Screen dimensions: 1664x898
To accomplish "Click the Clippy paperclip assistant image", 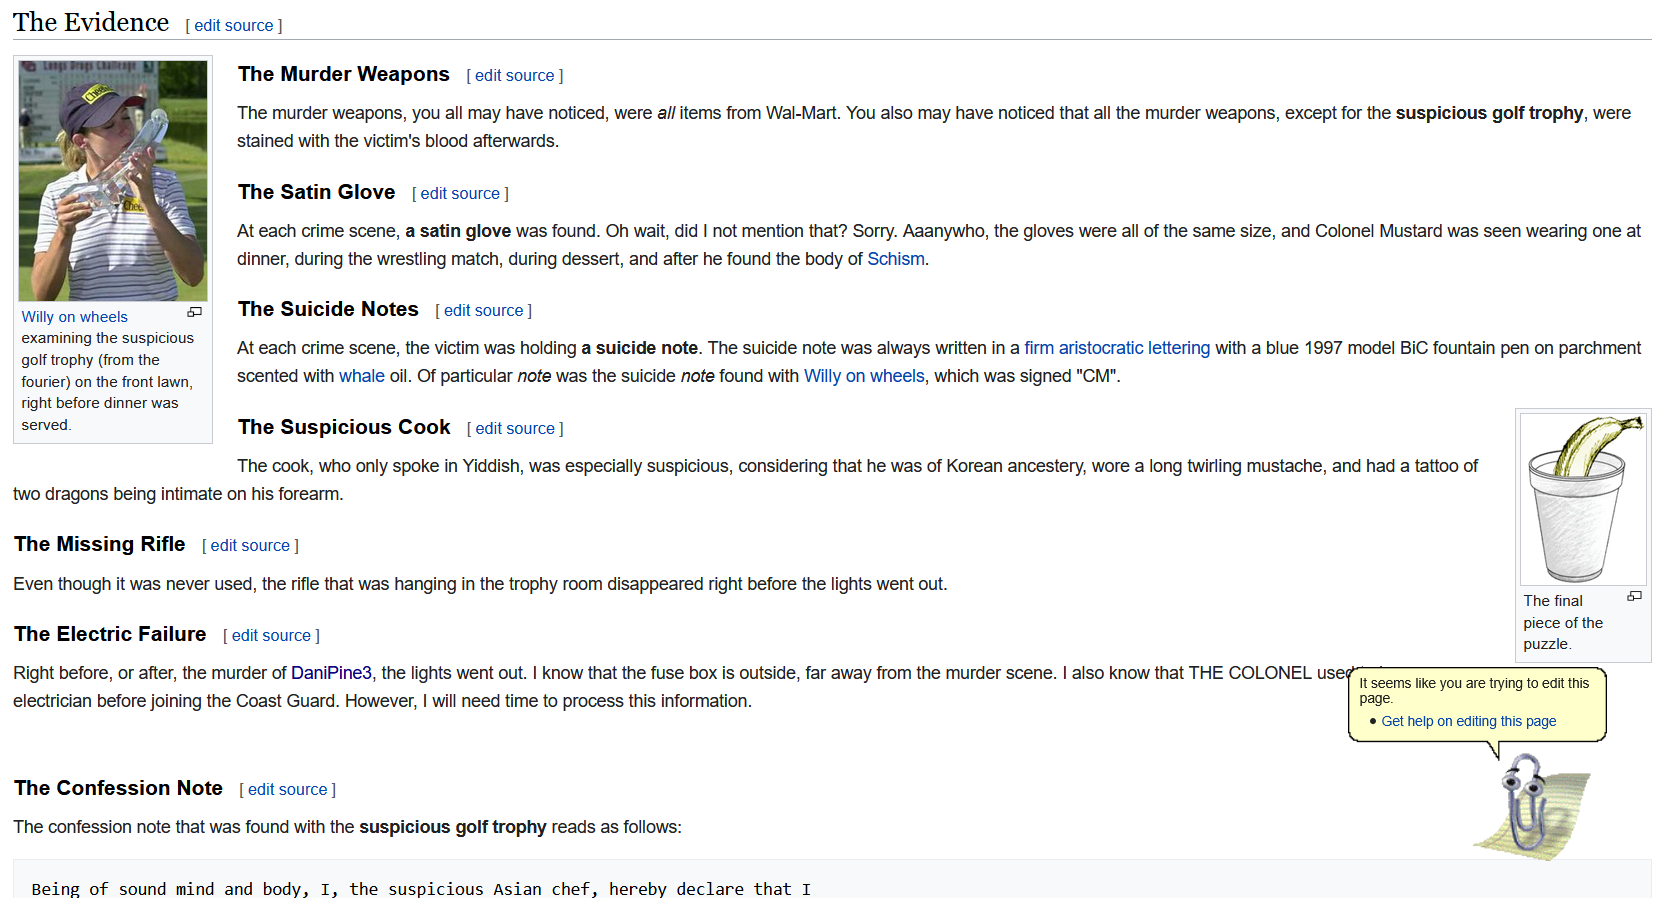I will 1527,806.
